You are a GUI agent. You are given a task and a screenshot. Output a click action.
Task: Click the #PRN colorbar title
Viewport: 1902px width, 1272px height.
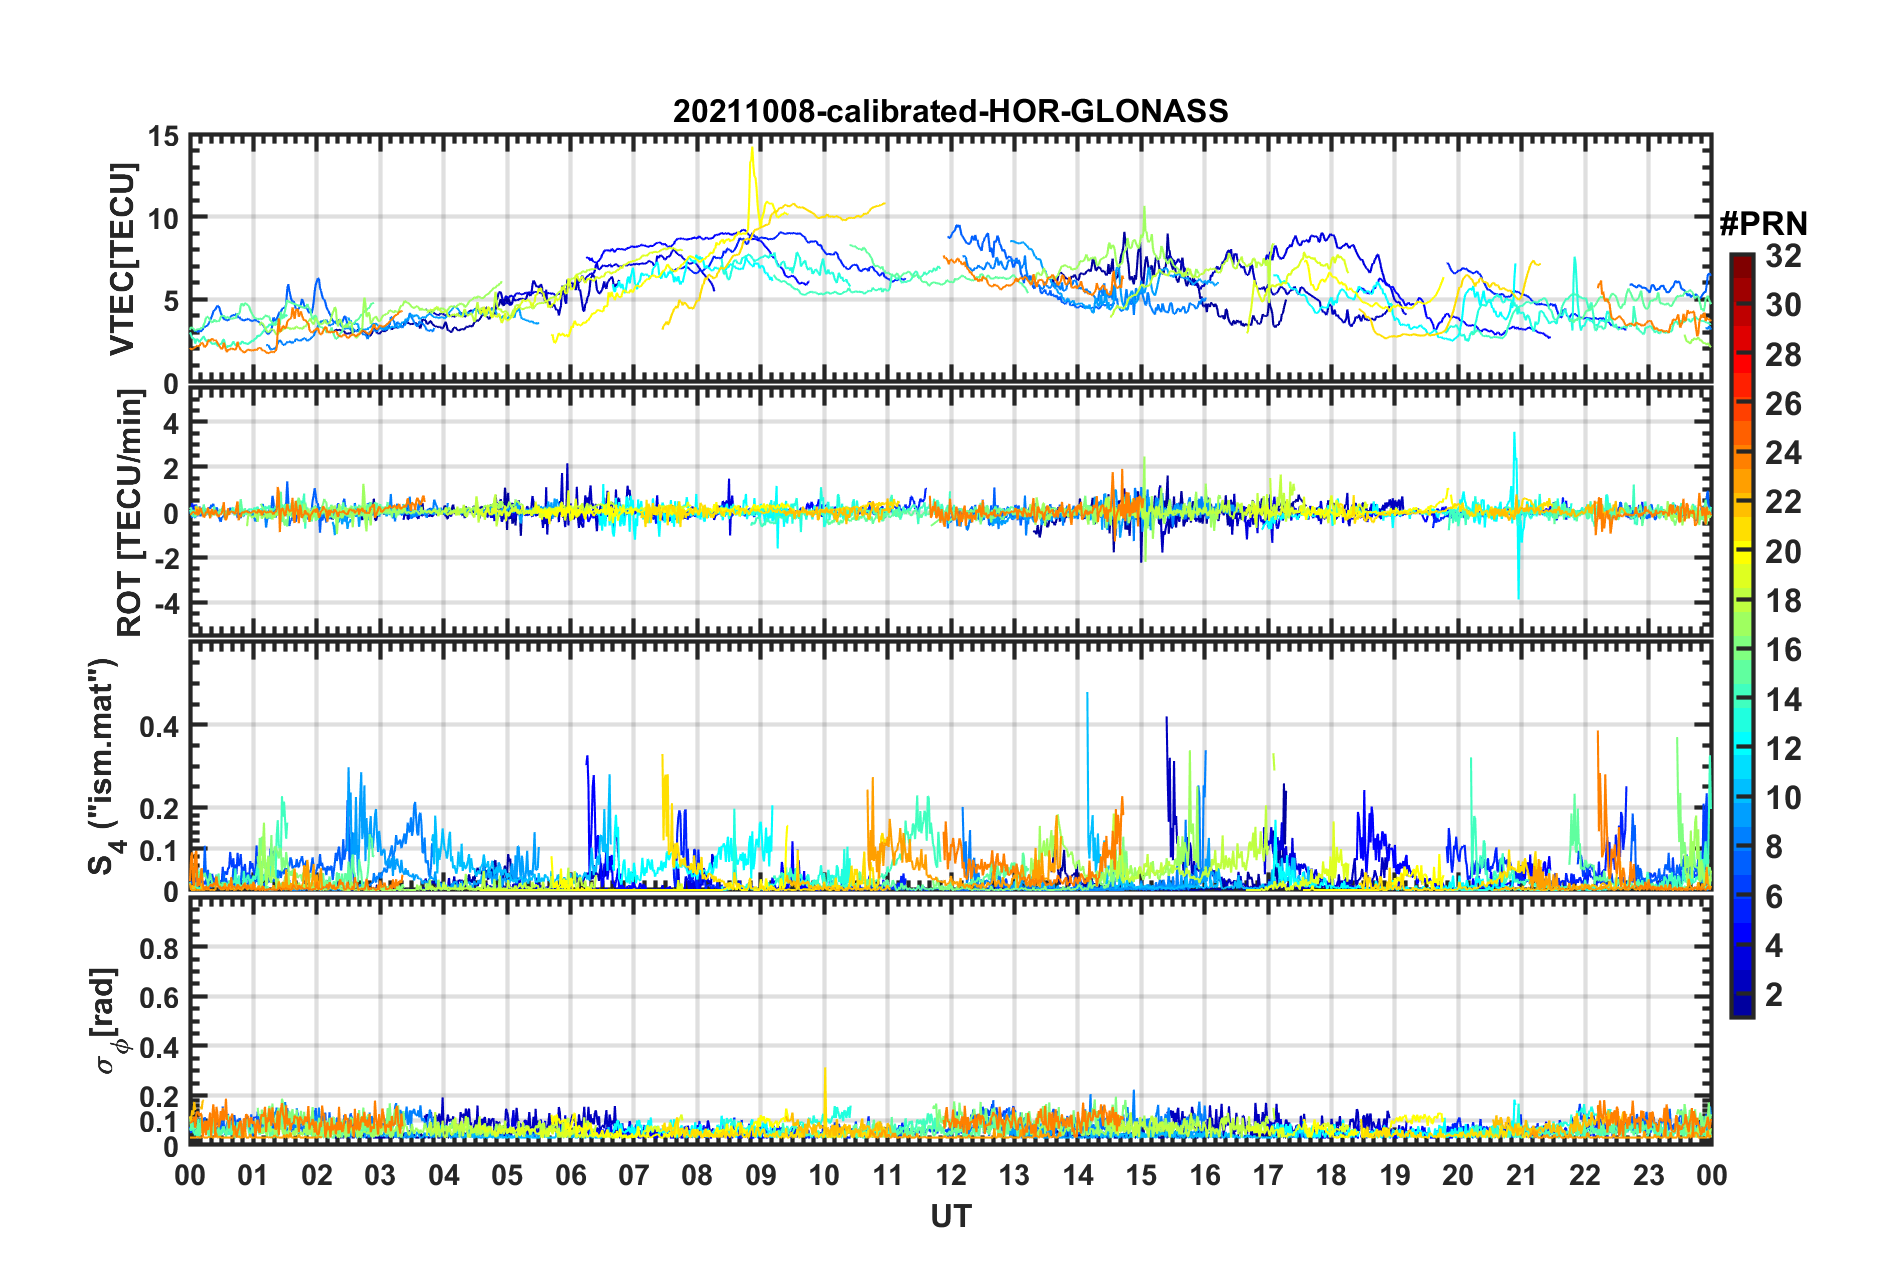click(1763, 223)
